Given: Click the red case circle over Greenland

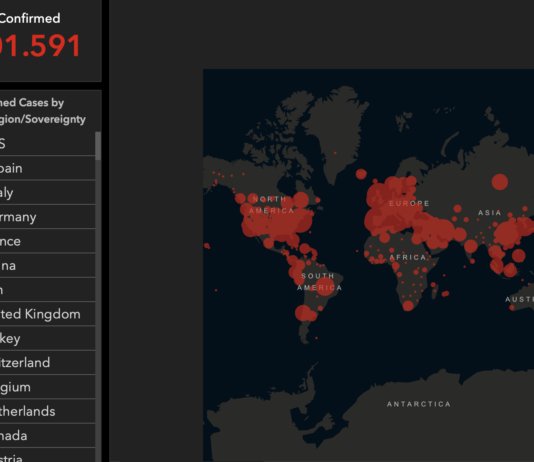Looking at the screenshot, I should (335, 153).
